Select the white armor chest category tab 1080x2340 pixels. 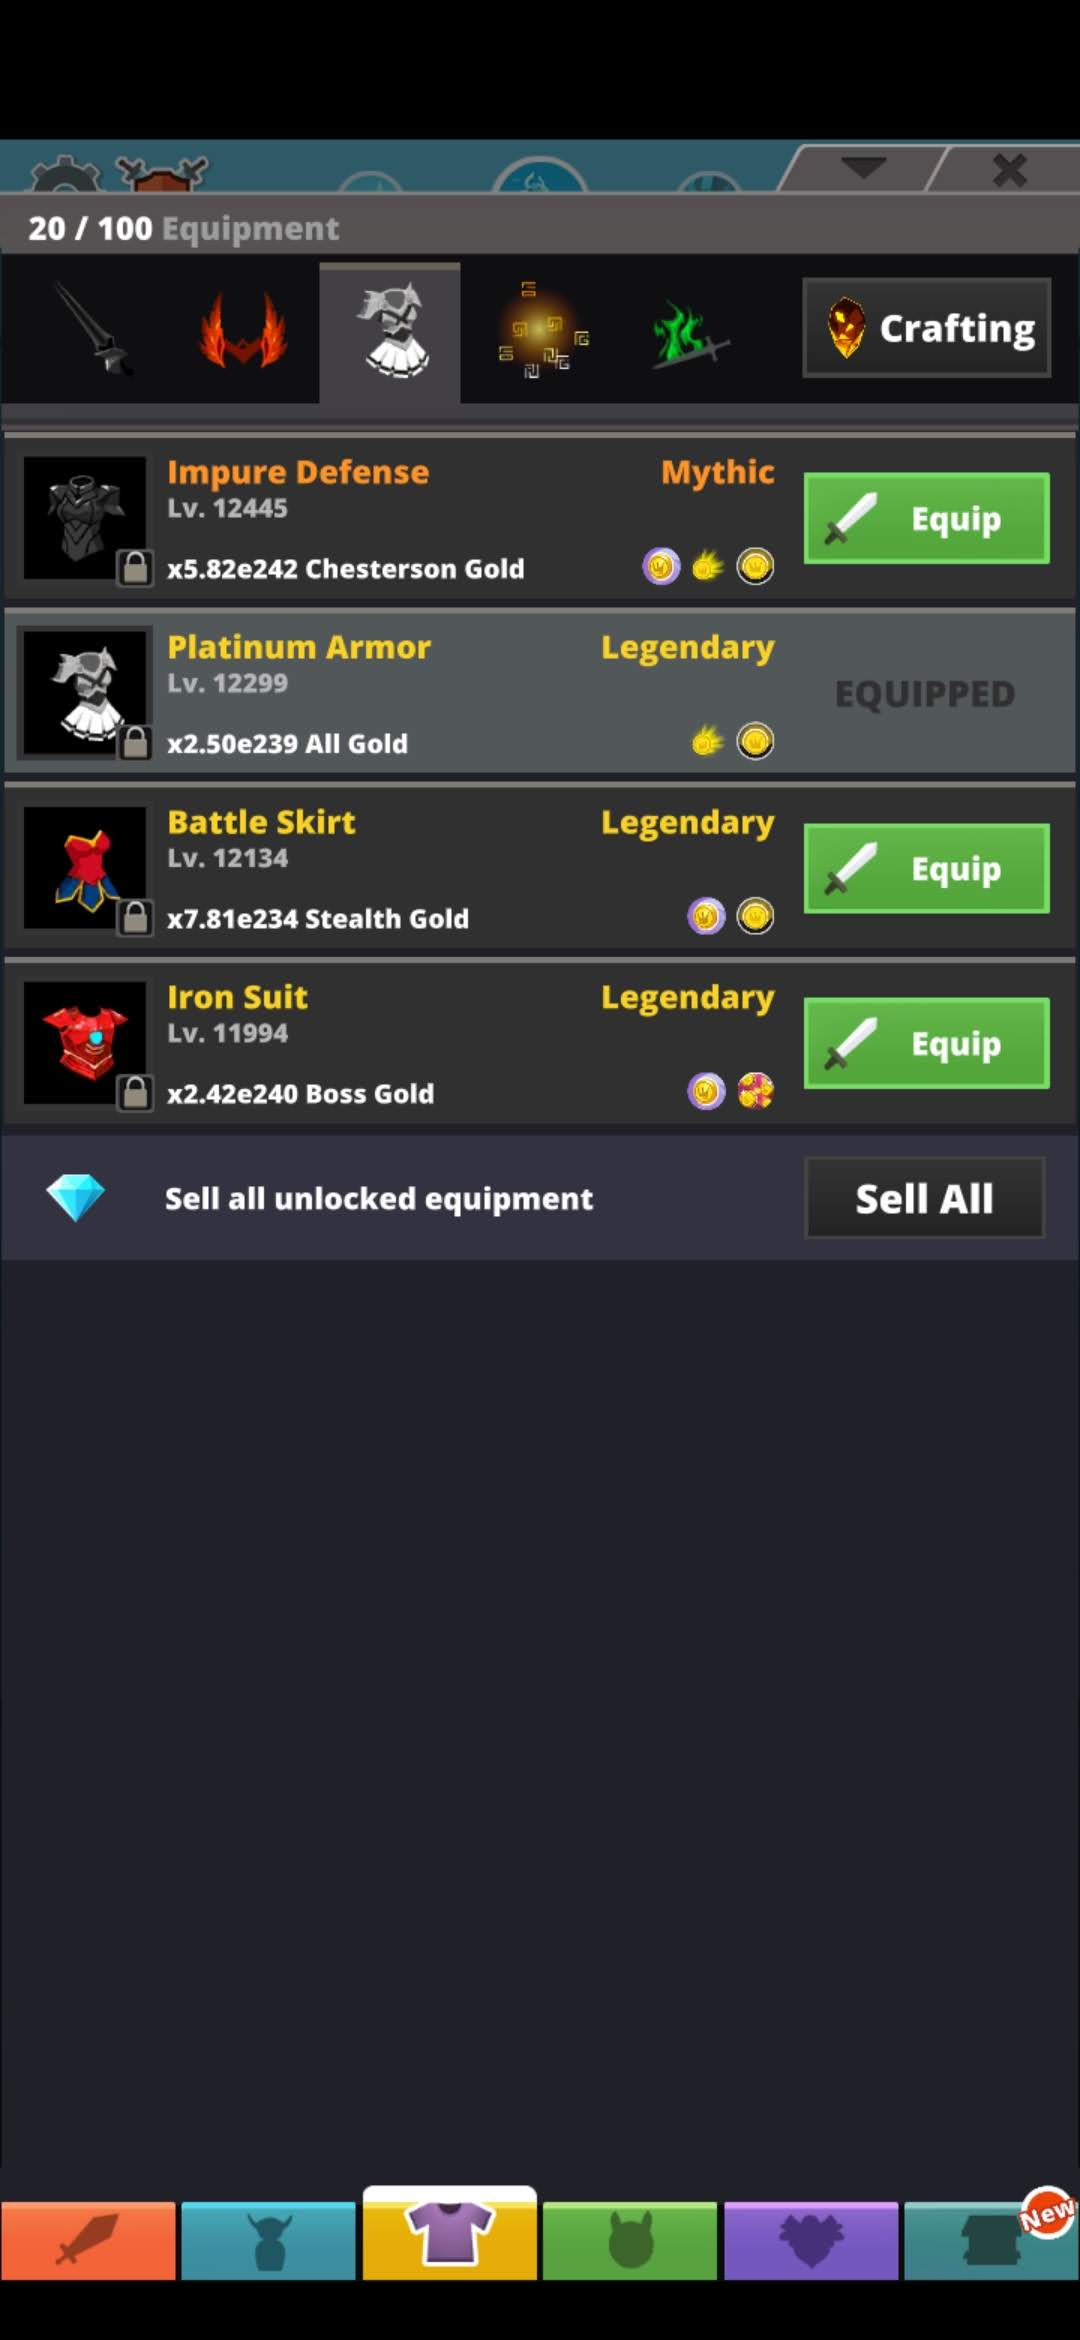(x=390, y=332)
